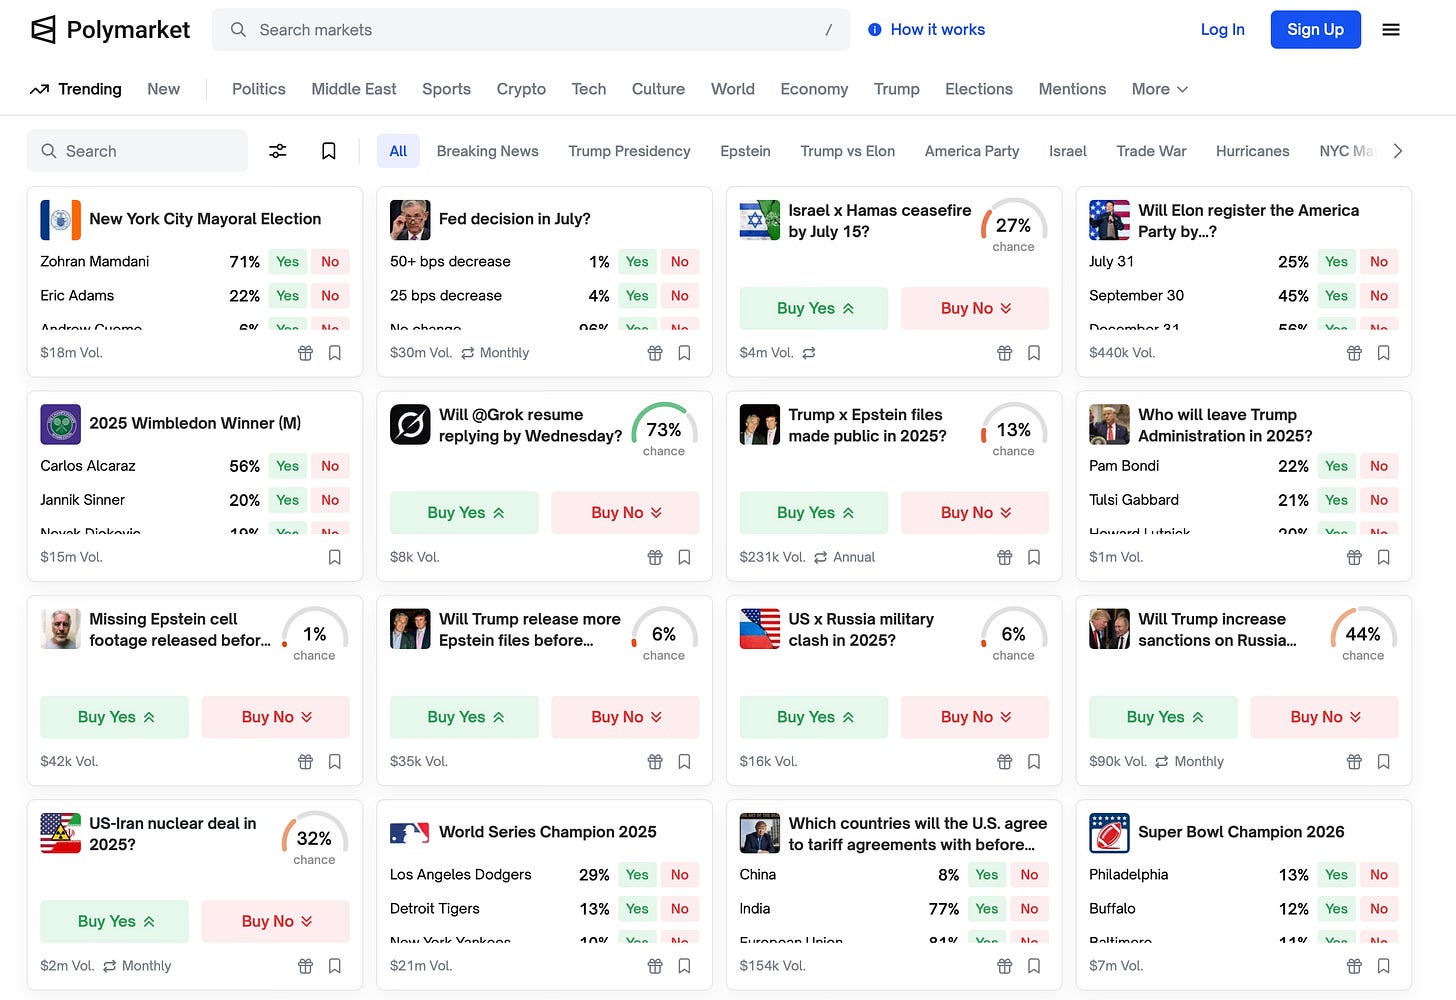Viewport: 1456px width, 1000px height.
Task: Click the 27% chance gauge on Israel ceasefire
Action: point(1014,226)
